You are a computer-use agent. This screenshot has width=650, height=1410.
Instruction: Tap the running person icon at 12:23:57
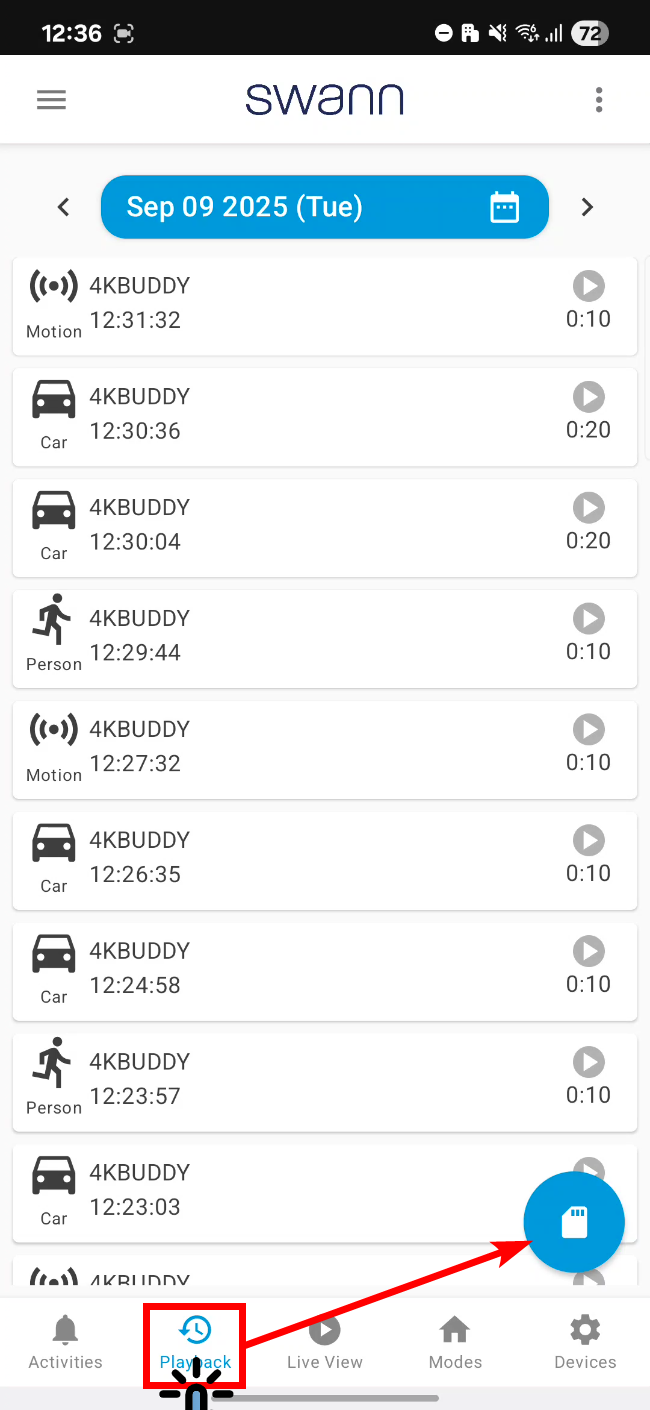pos(53,1062)
